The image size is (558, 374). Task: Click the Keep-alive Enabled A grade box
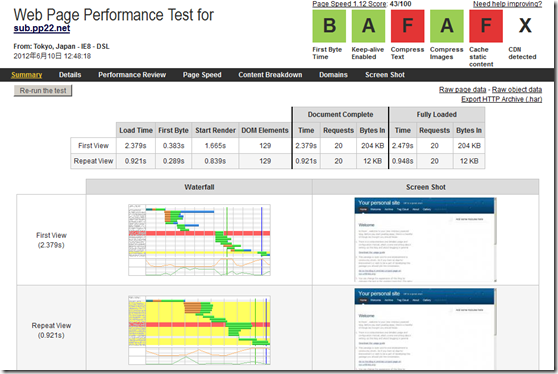click(x=368, y=26)
